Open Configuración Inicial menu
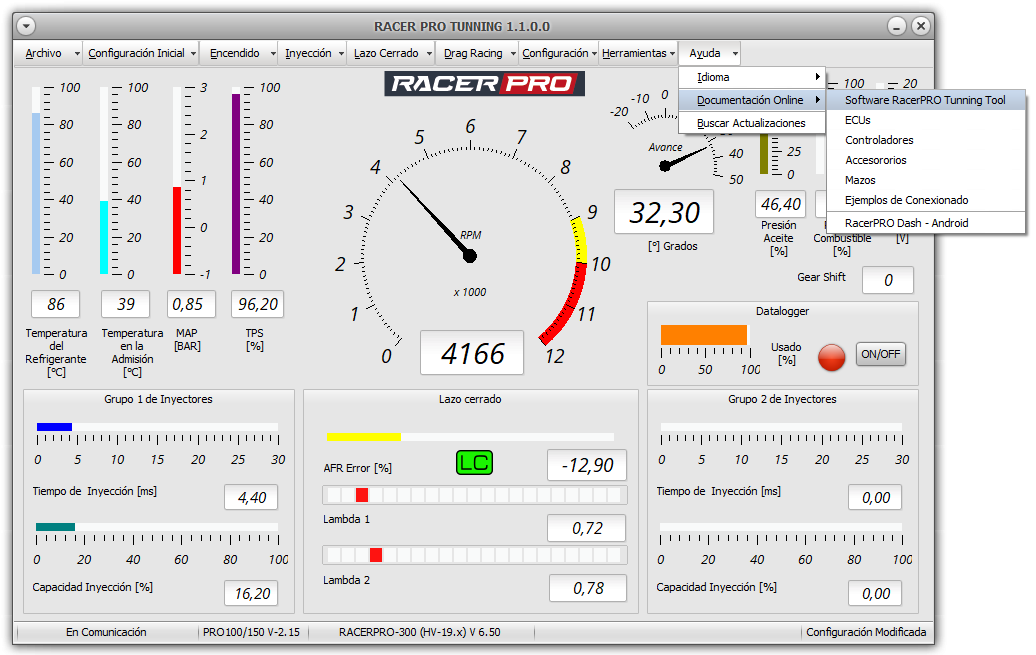Screen dimensions: 1036x655 [137, 54]
